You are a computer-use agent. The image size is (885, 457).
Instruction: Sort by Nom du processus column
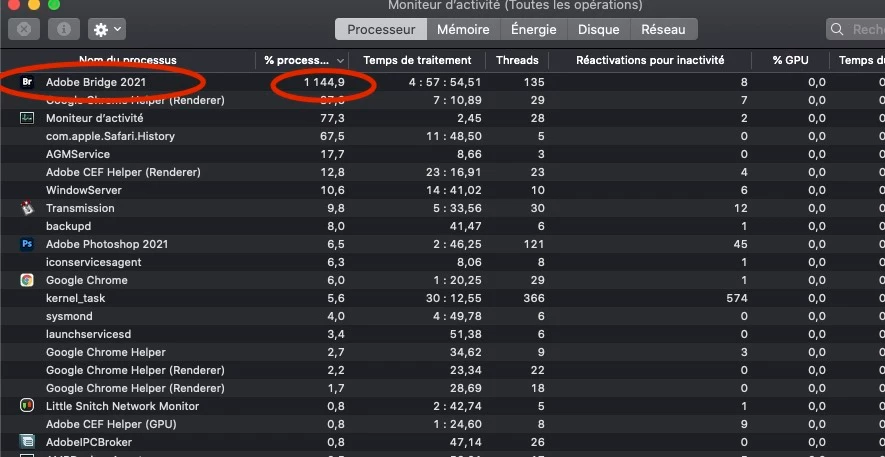click(x=128, y=60)
